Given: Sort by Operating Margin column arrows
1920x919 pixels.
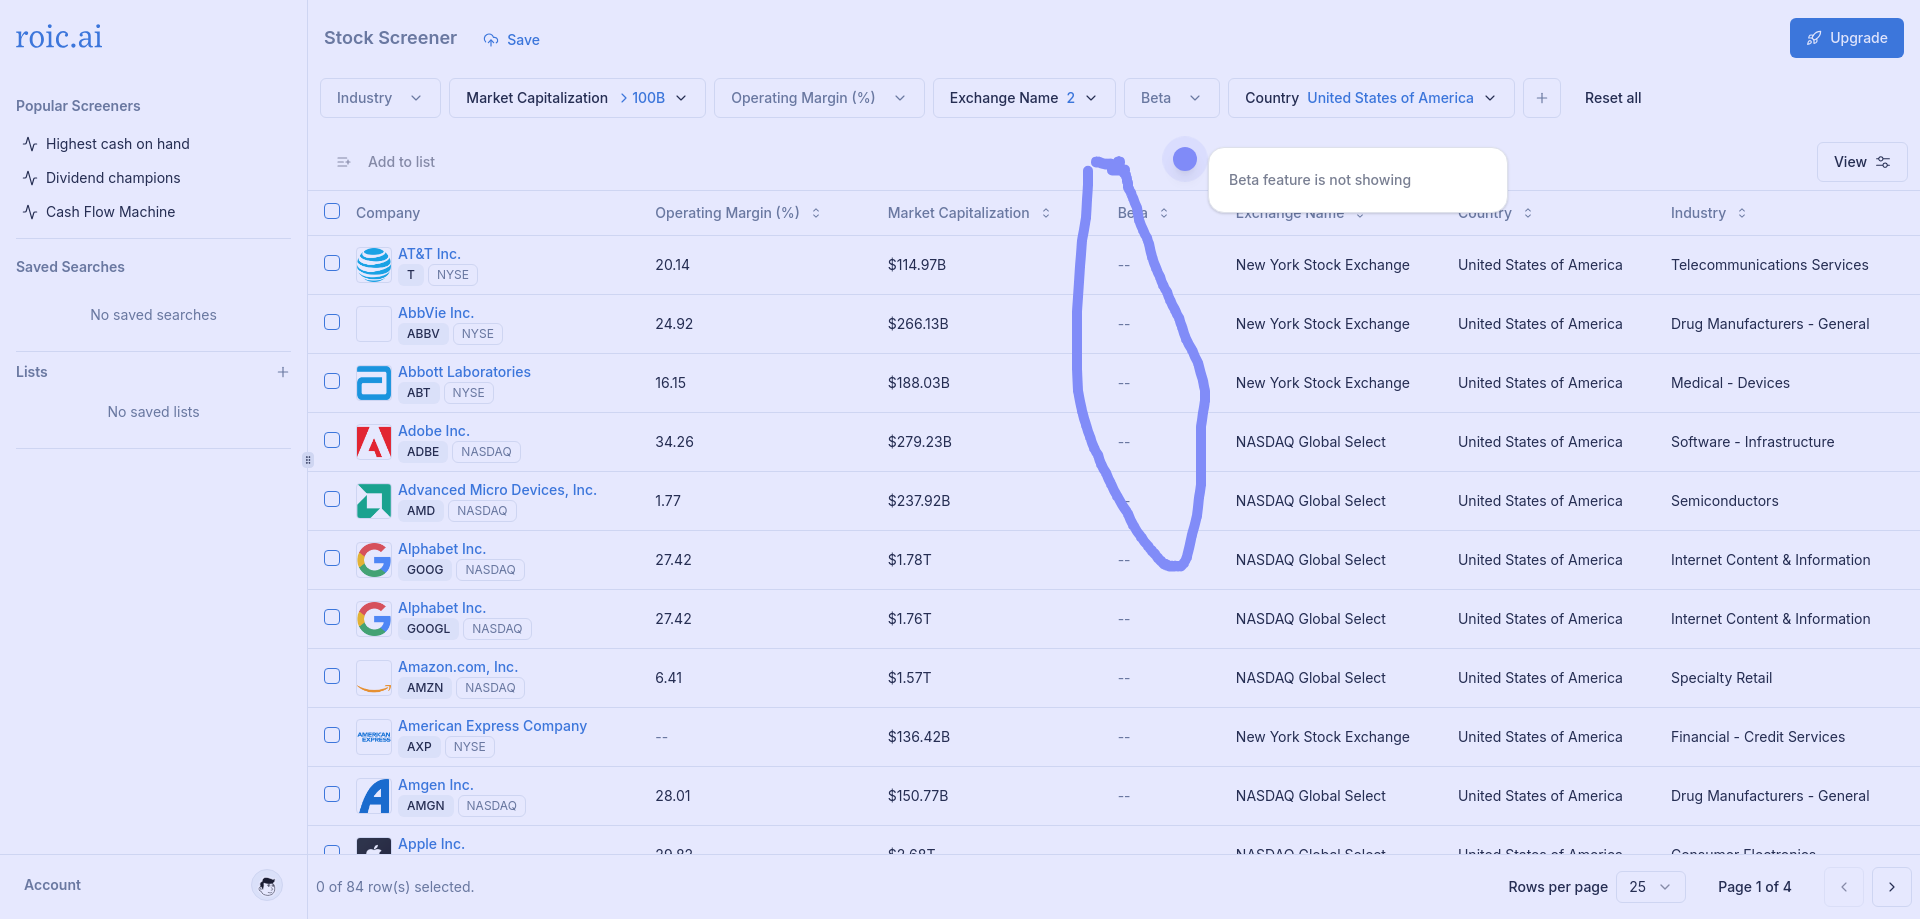Looking at the screenshot, I should (816, 213).
